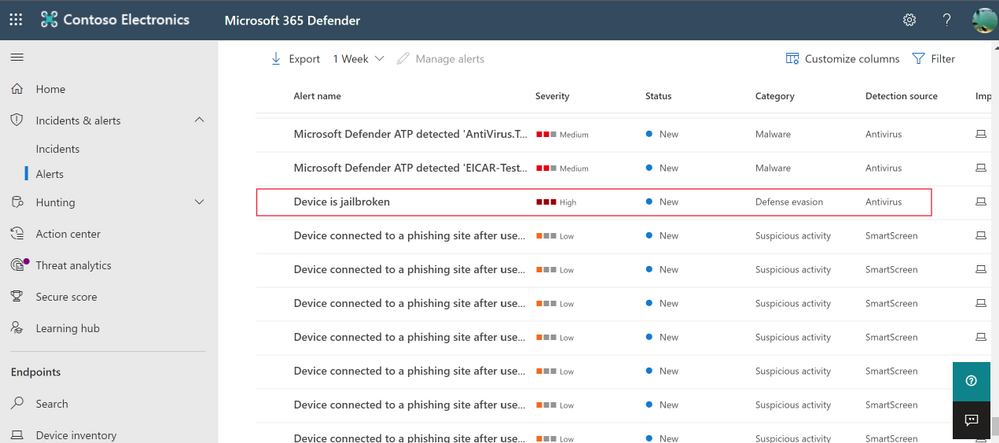Screen dimensions: 999x443
Task: Open the Device is jailbroken alert
Action: pos(341,202)
